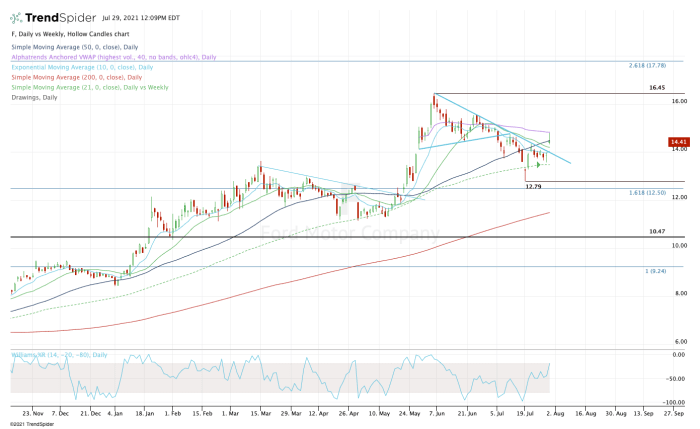Click the small green arrow marker near the latest candles
The width and height of the screenshot is (700, 429).
point(538,164)
